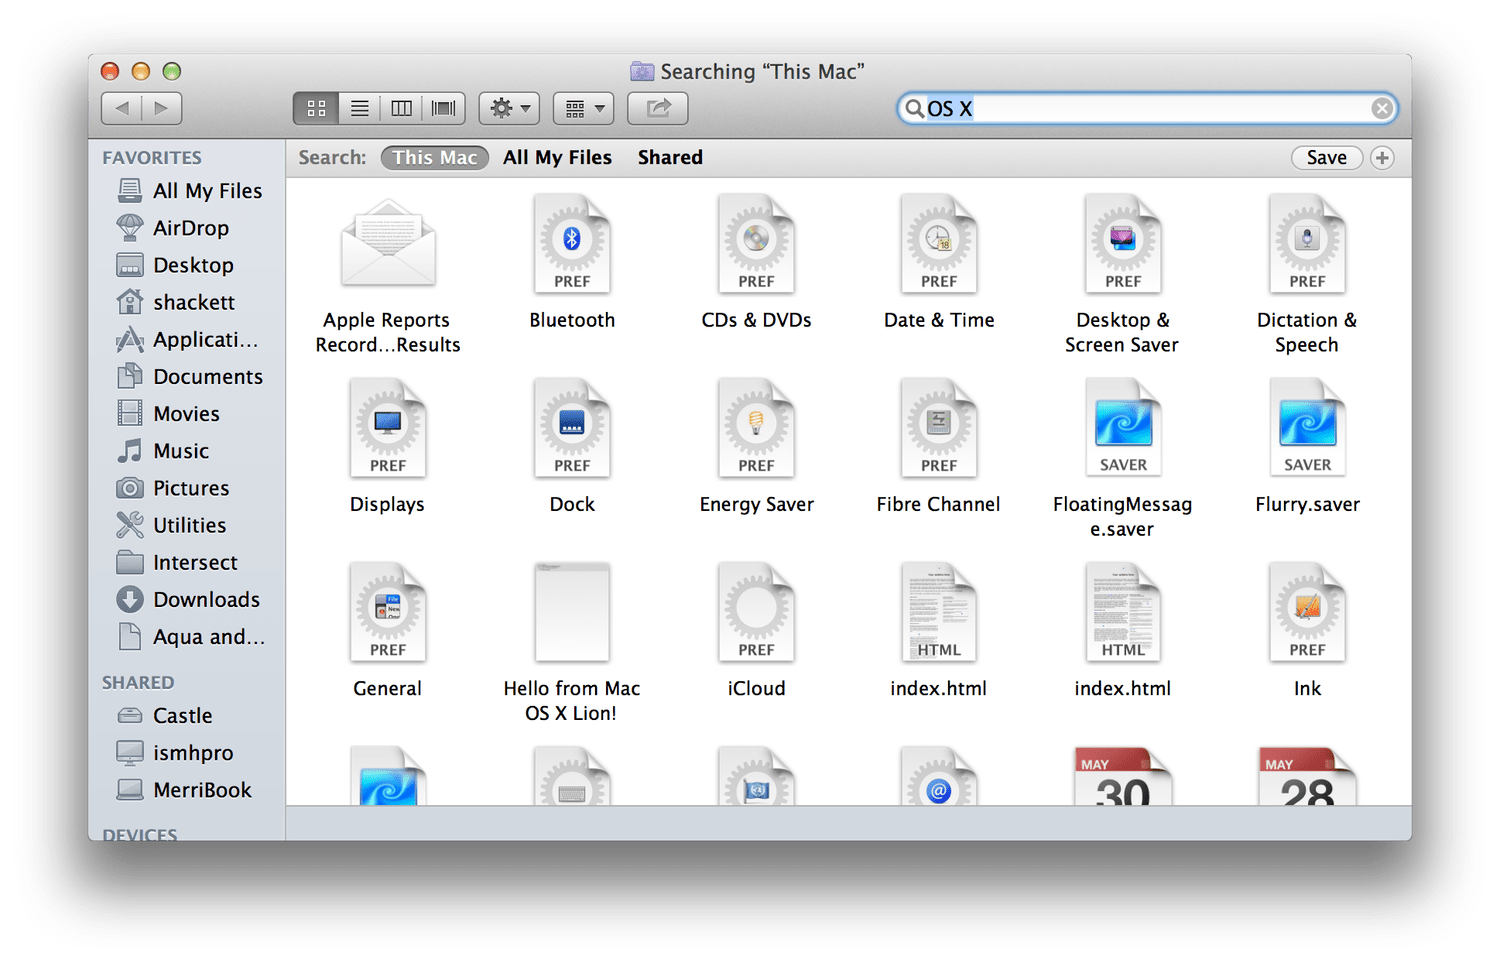Go to Desktop in the sidebar
Viewport: 1500px width, 963px height.
click(x=175, y=264)
